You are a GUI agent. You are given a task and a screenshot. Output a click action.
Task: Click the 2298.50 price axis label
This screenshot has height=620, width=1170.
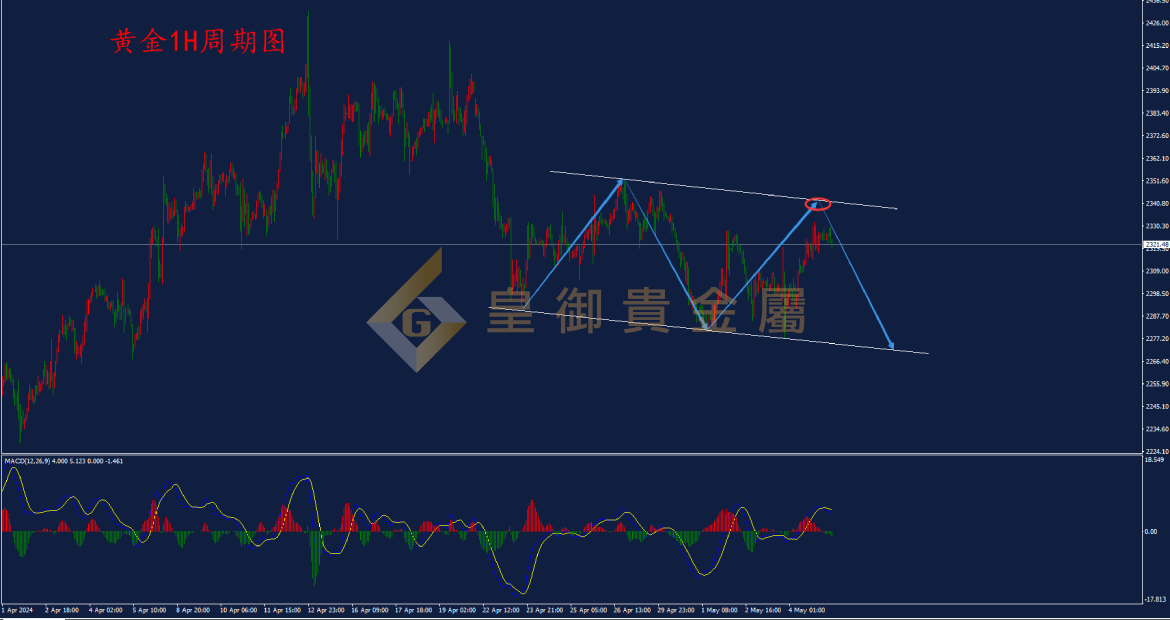(1158, 293)
